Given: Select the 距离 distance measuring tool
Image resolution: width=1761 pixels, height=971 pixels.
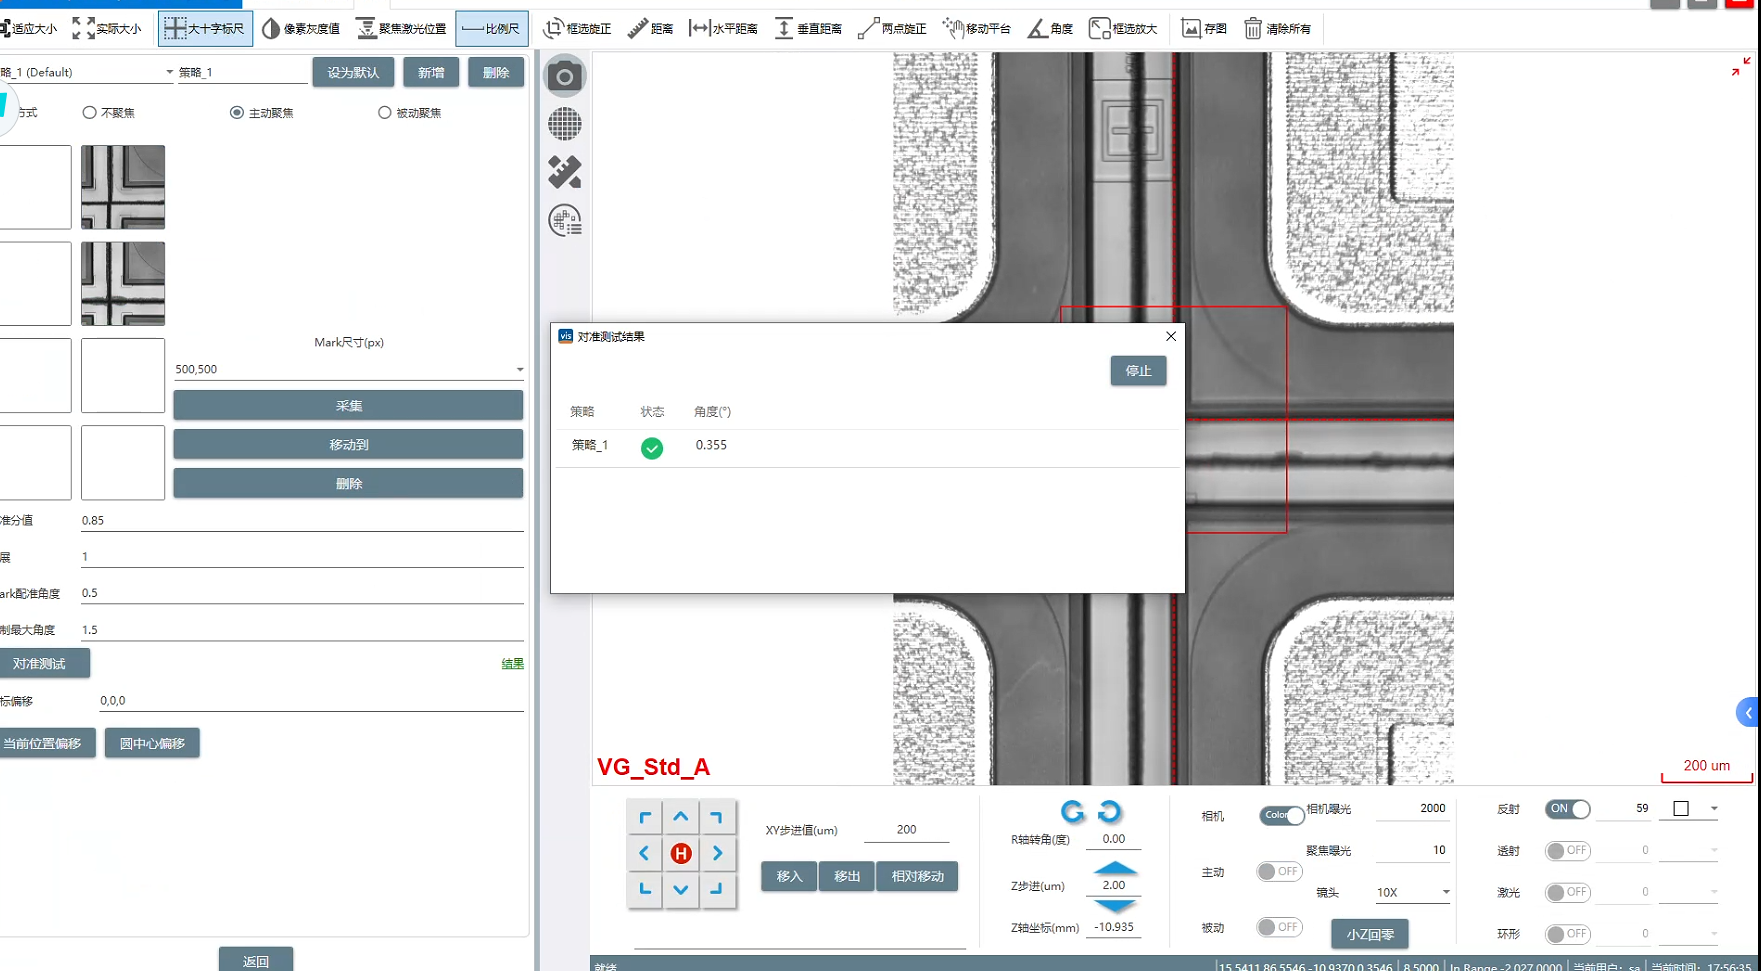Looking at the screenshot, I should 650,29.
